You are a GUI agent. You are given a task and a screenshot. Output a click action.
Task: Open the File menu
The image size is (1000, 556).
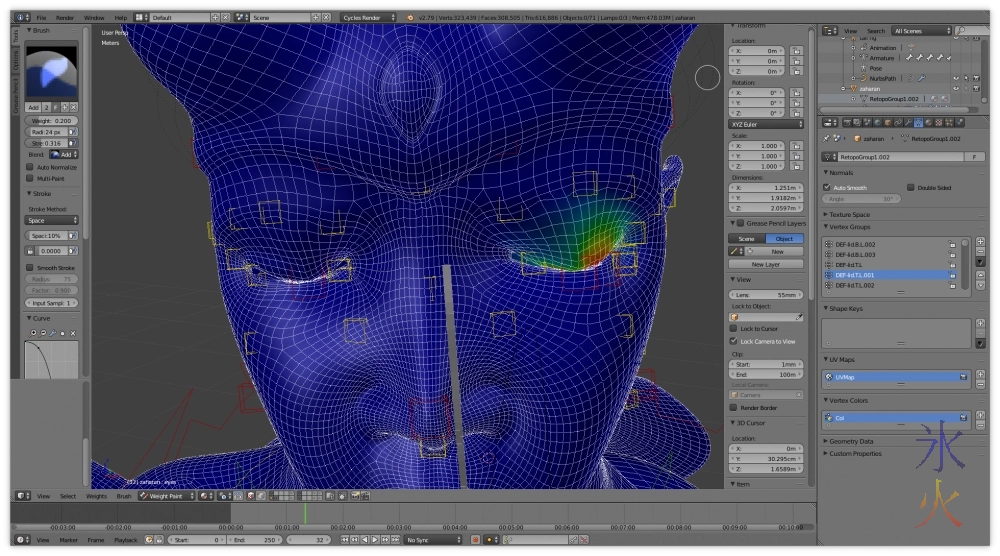pyautogui.click(x=41, y=17)
